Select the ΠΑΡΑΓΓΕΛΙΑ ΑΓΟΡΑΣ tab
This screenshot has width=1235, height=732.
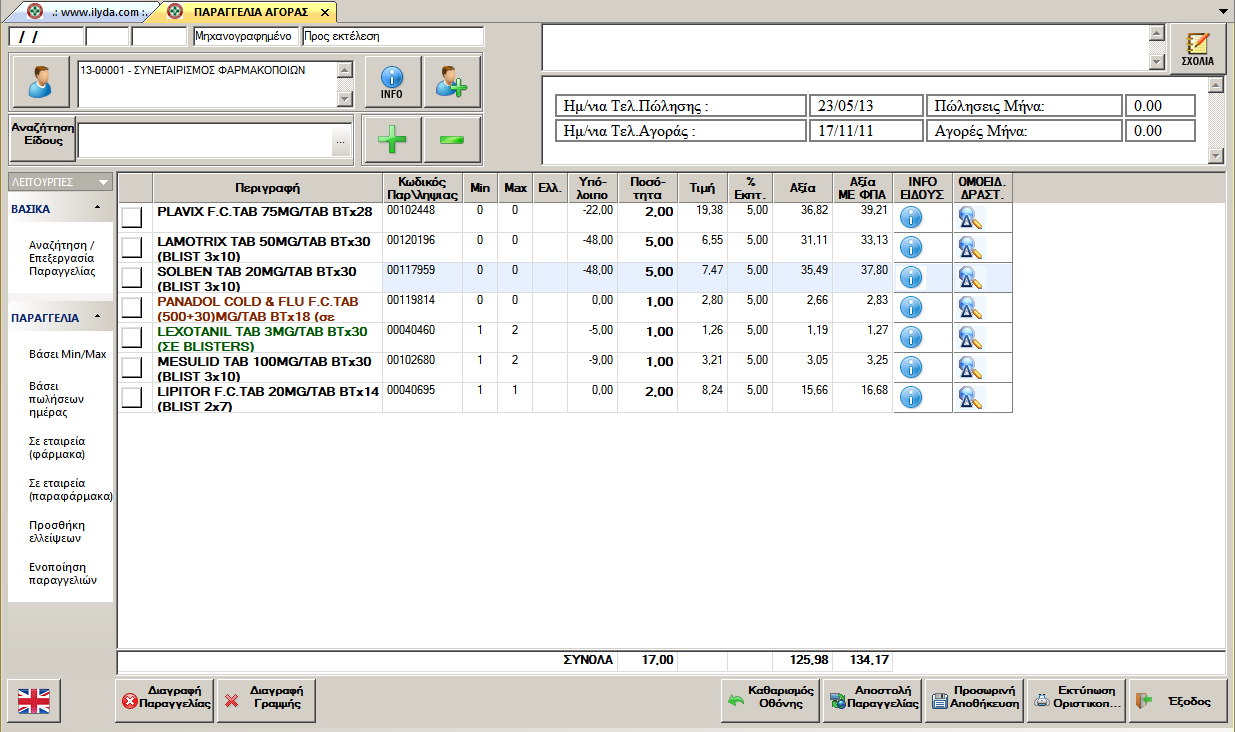[x=248, y=12]
